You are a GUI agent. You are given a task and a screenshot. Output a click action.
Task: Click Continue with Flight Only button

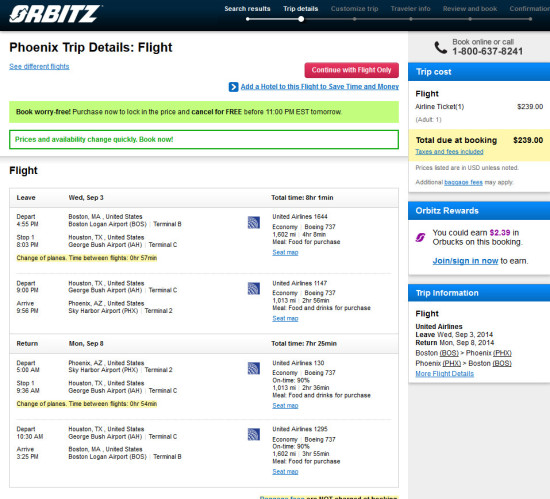(x=351, y=70)
